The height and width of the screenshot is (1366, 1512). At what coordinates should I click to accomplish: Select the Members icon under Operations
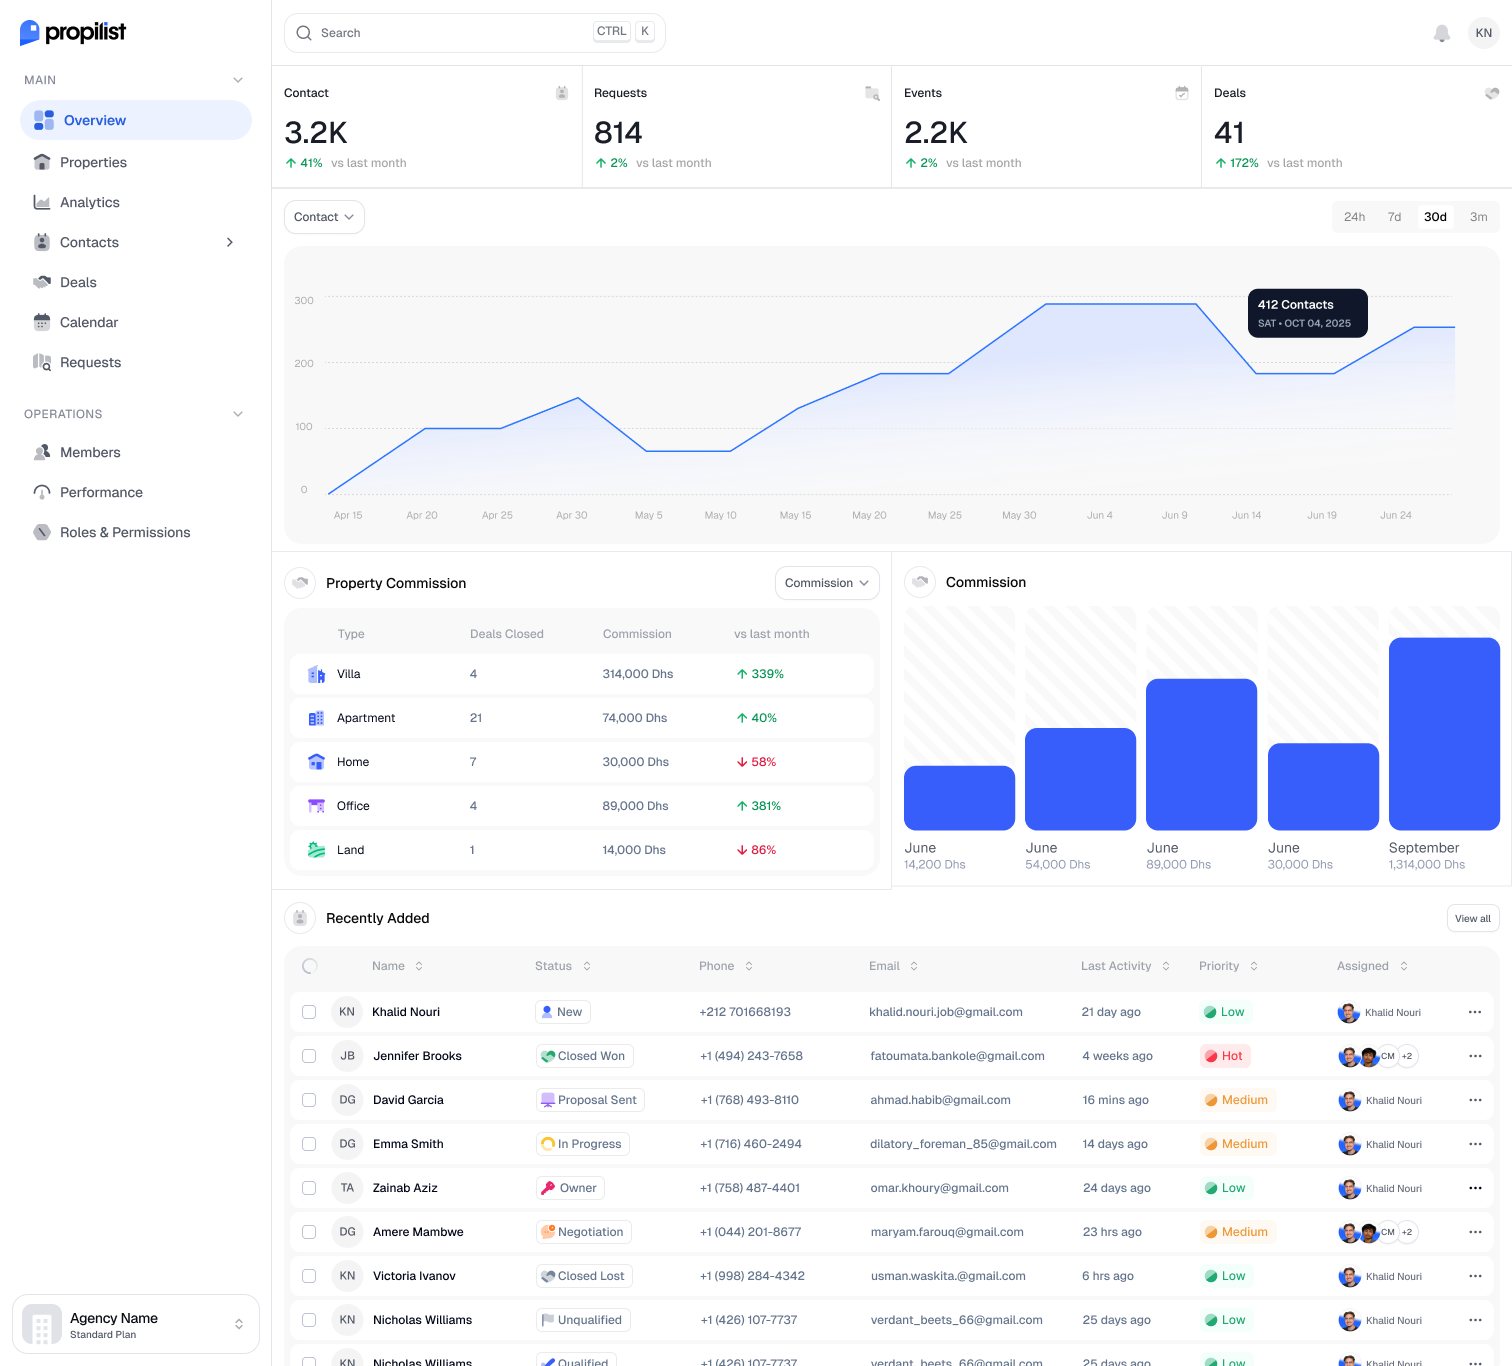pyautogui.click(x=42, y=452)
